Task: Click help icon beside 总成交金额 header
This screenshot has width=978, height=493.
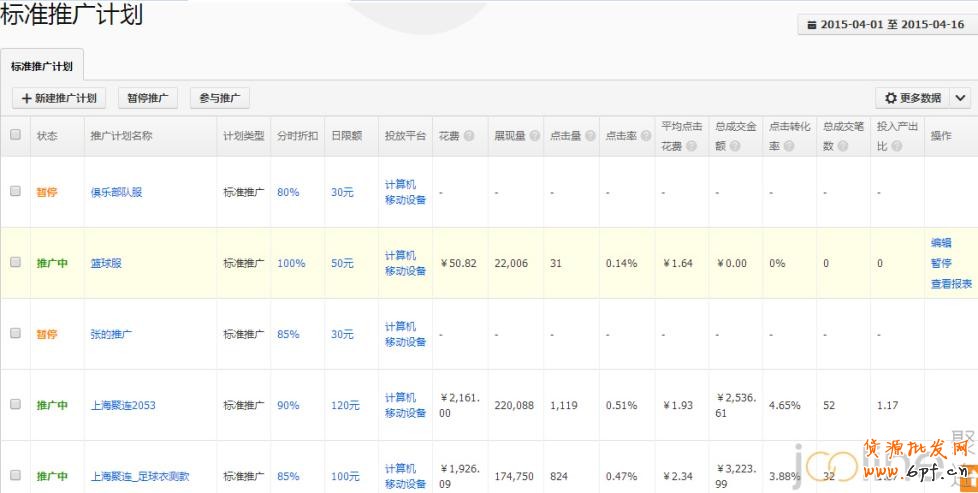Action: pos(736,146)
